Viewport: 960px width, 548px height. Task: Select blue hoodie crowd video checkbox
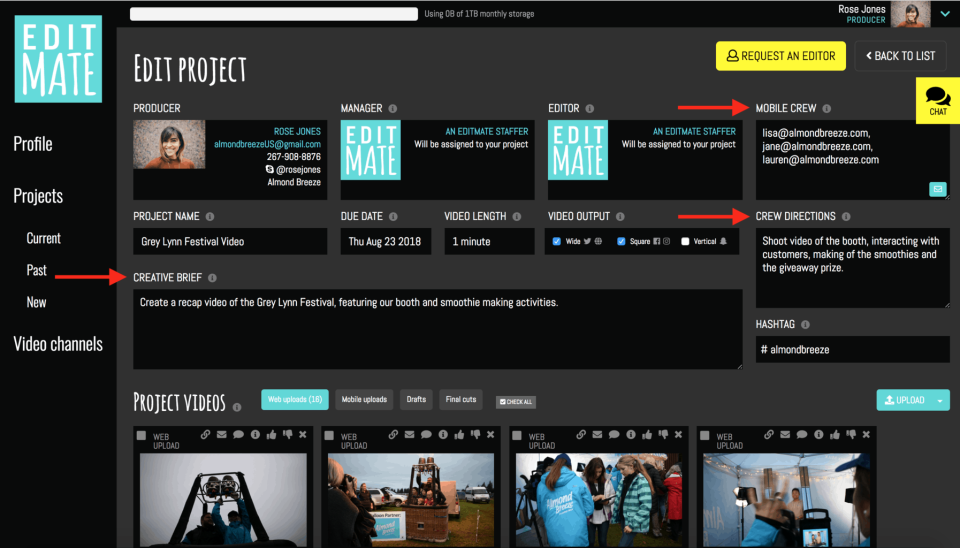517,435
